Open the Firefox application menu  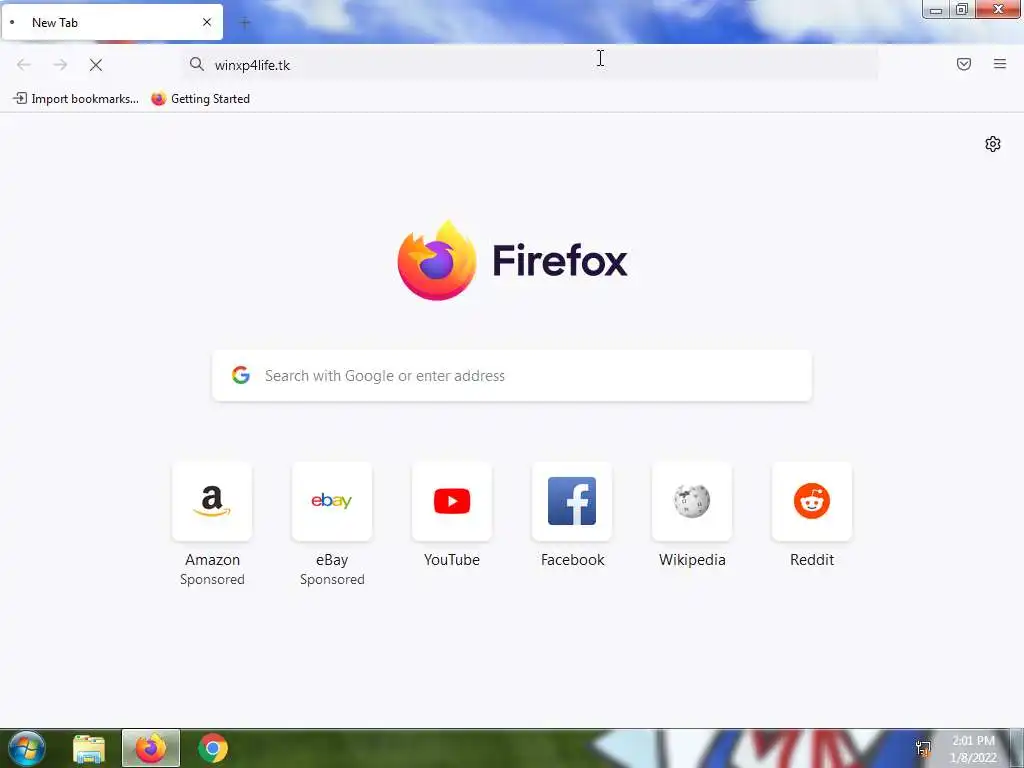1000,64
